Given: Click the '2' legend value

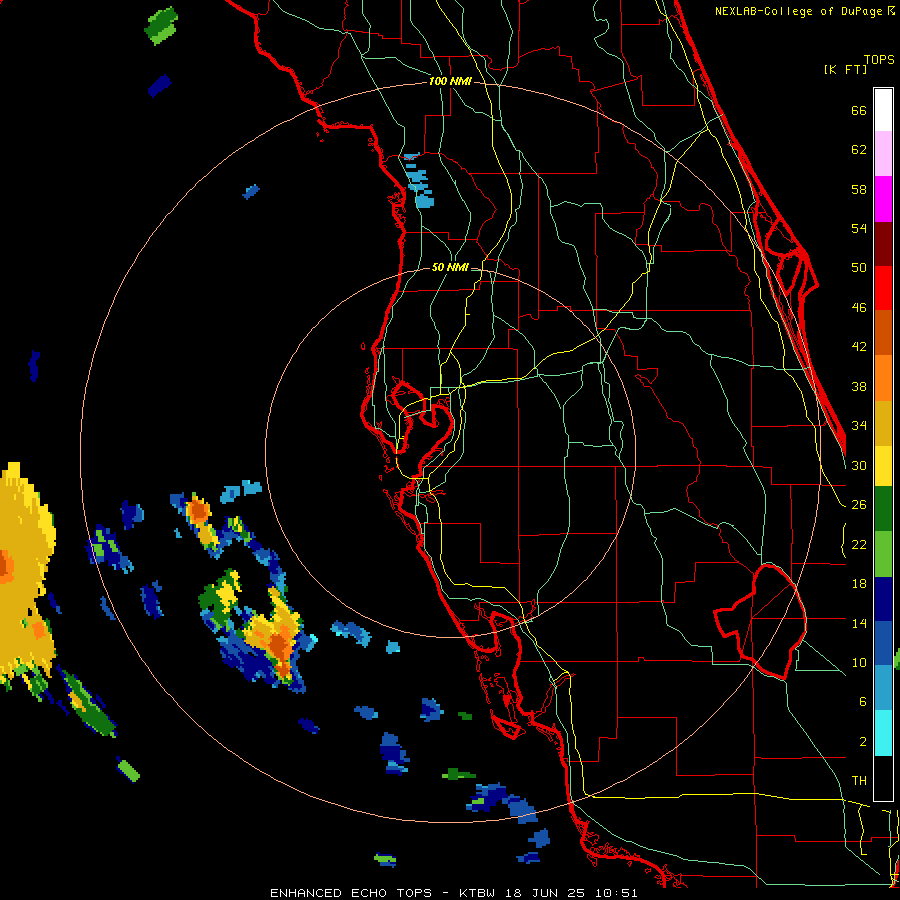Looking at the screenshot, I should (863, 742).
